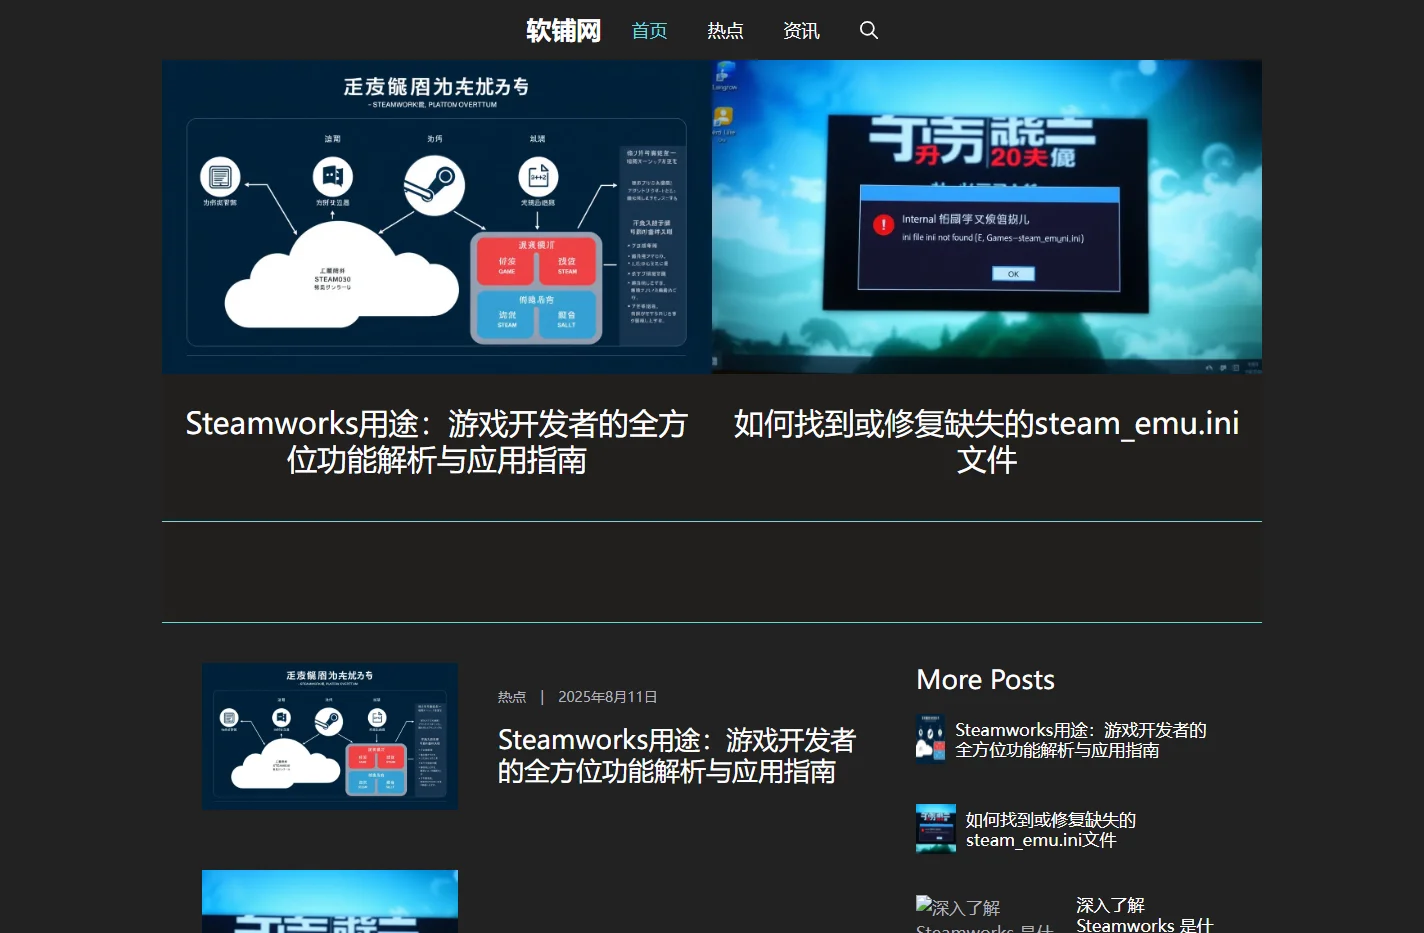
Task: Open the small steam_emu.ini thumbnail in More Posts
Action: pos(936,828)
